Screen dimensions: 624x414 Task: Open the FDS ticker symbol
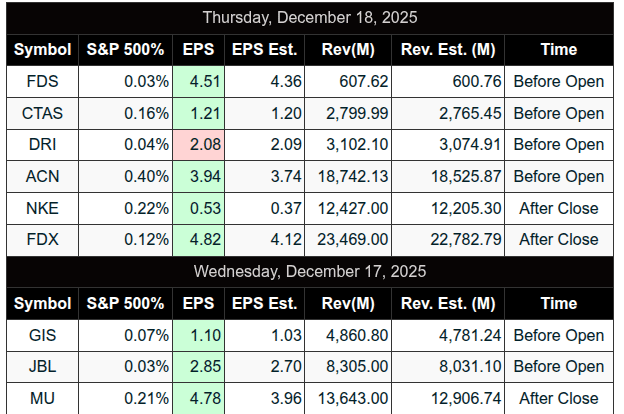click(x=42, y=81)
